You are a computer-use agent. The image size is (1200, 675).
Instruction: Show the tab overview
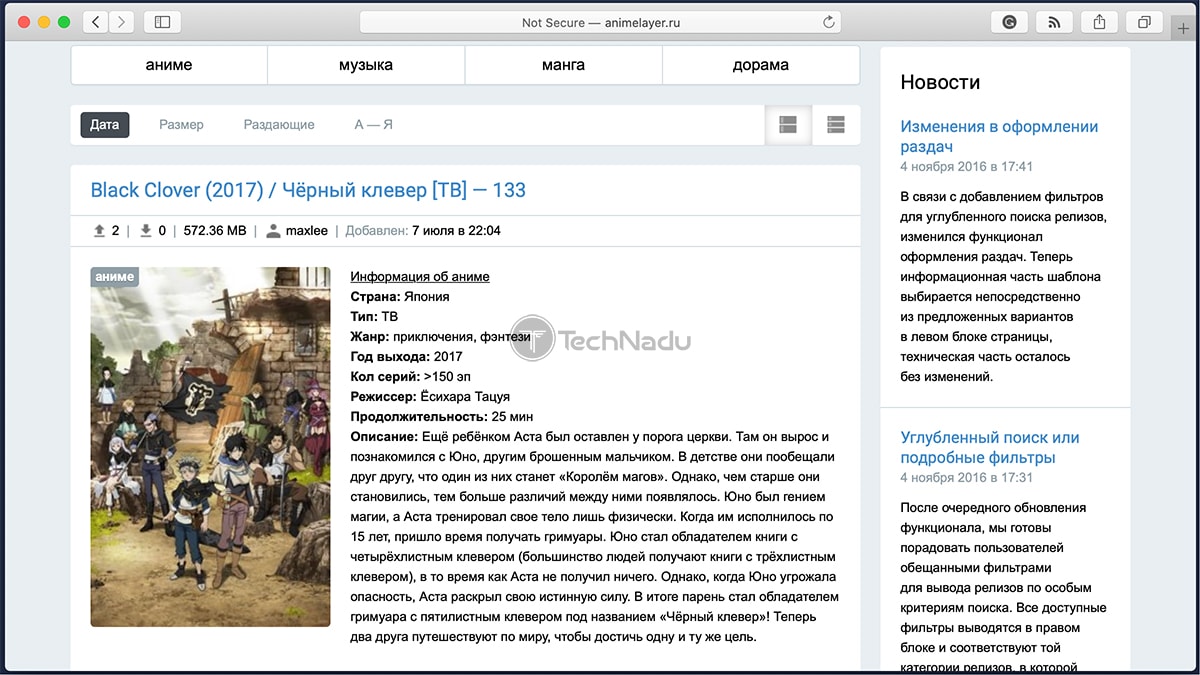pyautogui.click(x=1144, y=22)
